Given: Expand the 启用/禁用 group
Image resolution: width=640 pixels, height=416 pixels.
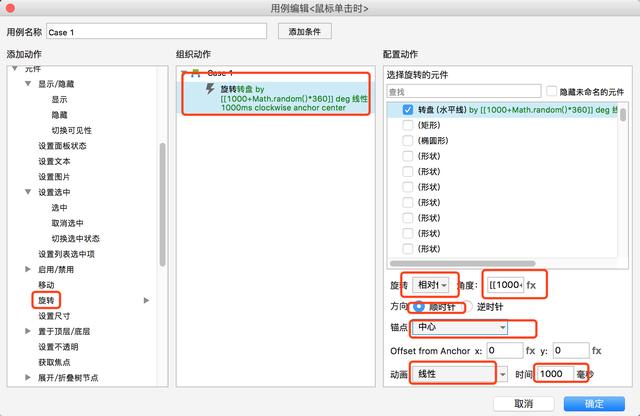Looking at the screenshot, I should 28,269.
